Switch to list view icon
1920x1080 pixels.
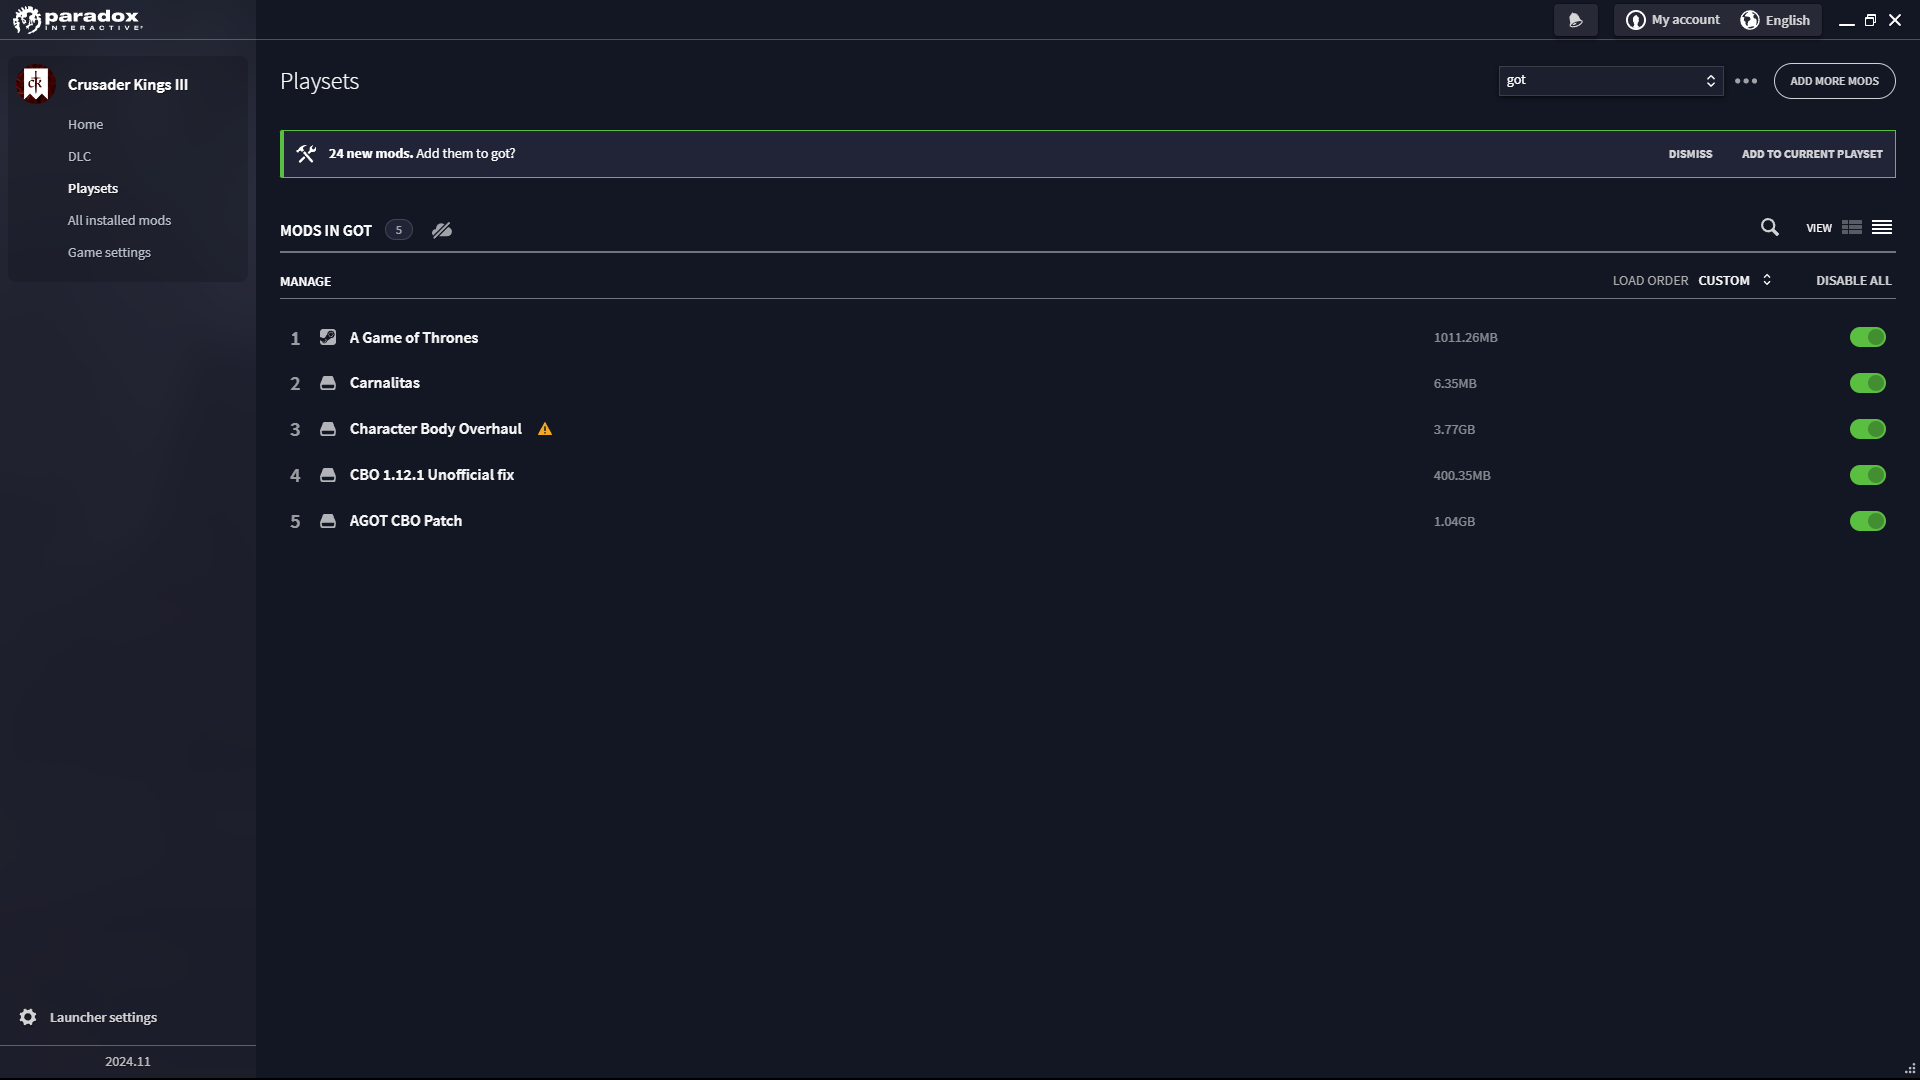click(1882, 228)
